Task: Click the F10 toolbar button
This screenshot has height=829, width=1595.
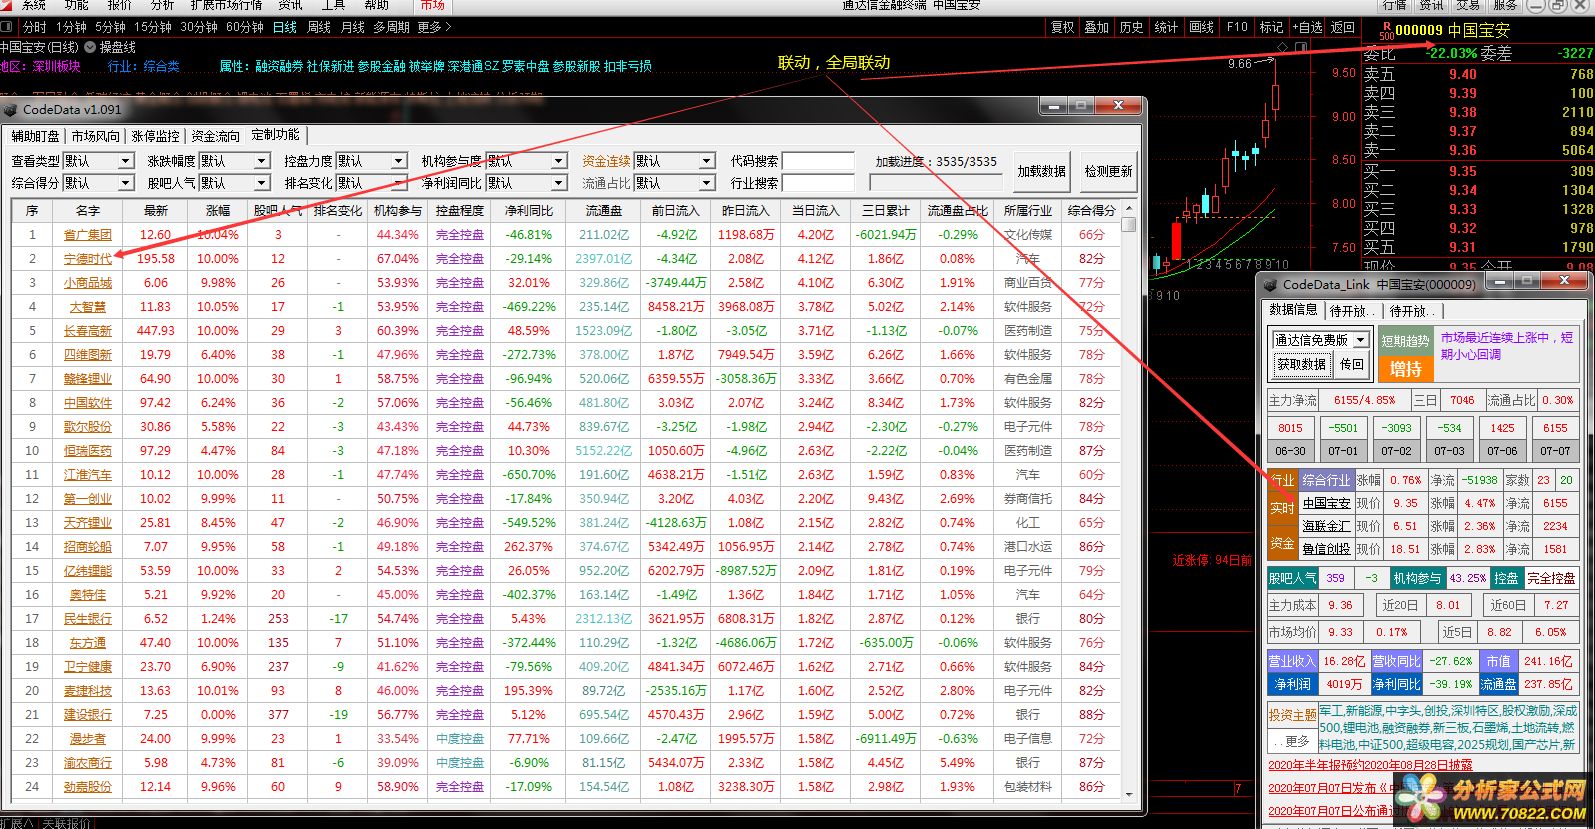Action: point(1237,27)
